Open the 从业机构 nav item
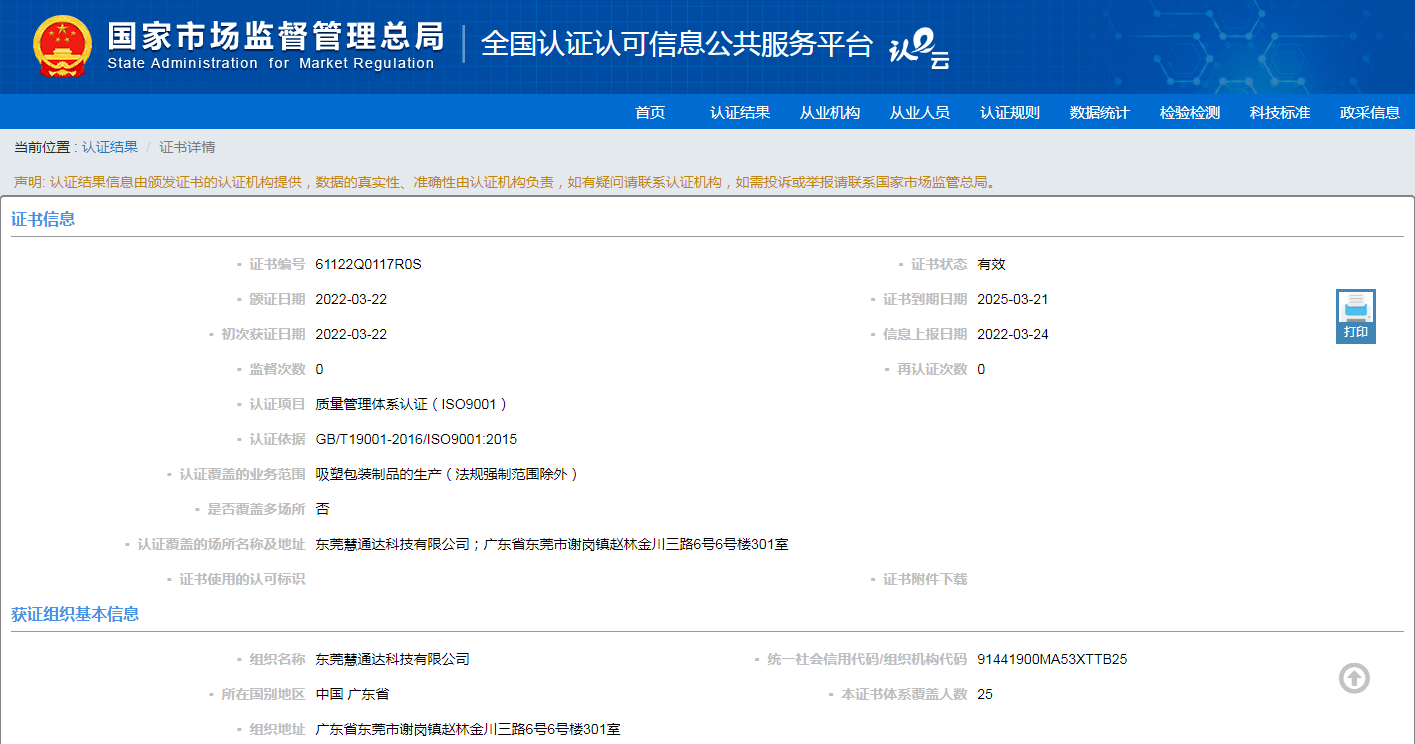 tap(830, 112)
